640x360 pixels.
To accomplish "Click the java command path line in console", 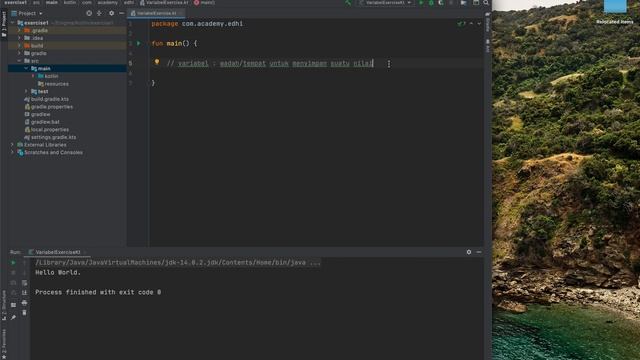I will (x=178, y=263).
